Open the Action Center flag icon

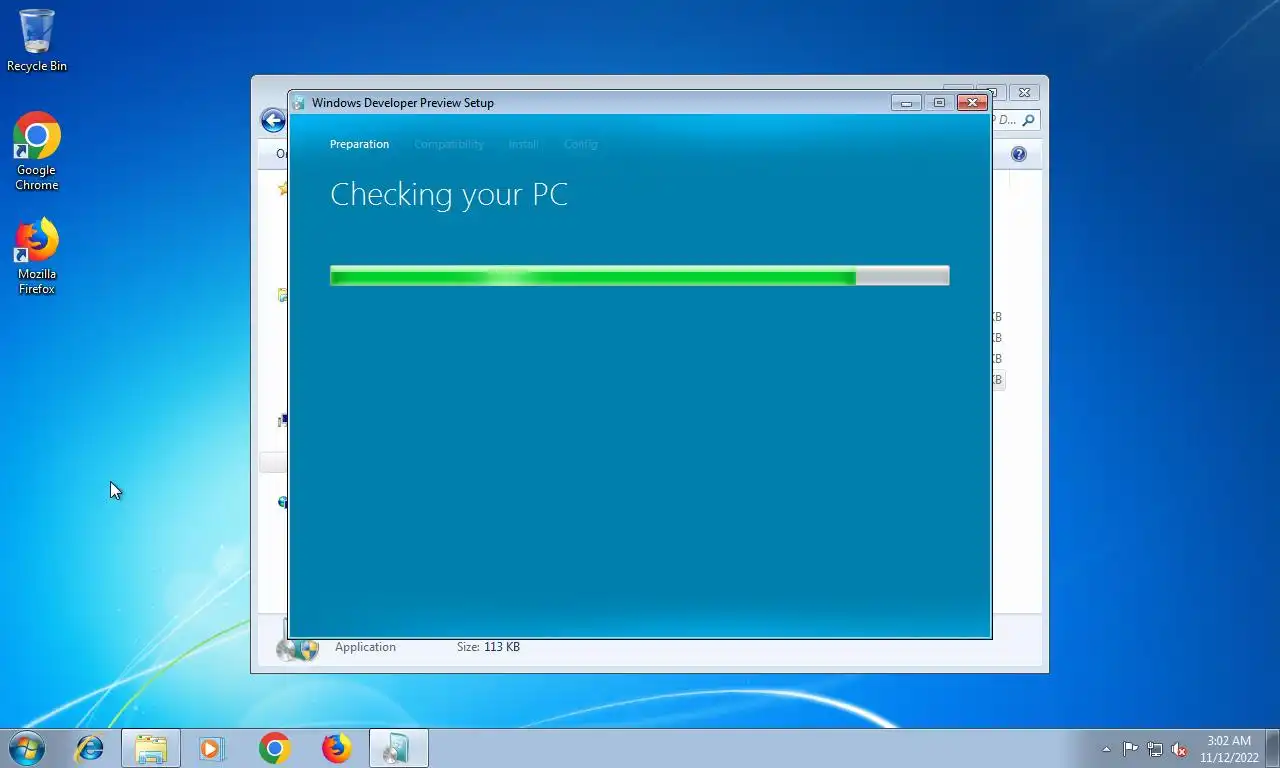[1130, 749]
